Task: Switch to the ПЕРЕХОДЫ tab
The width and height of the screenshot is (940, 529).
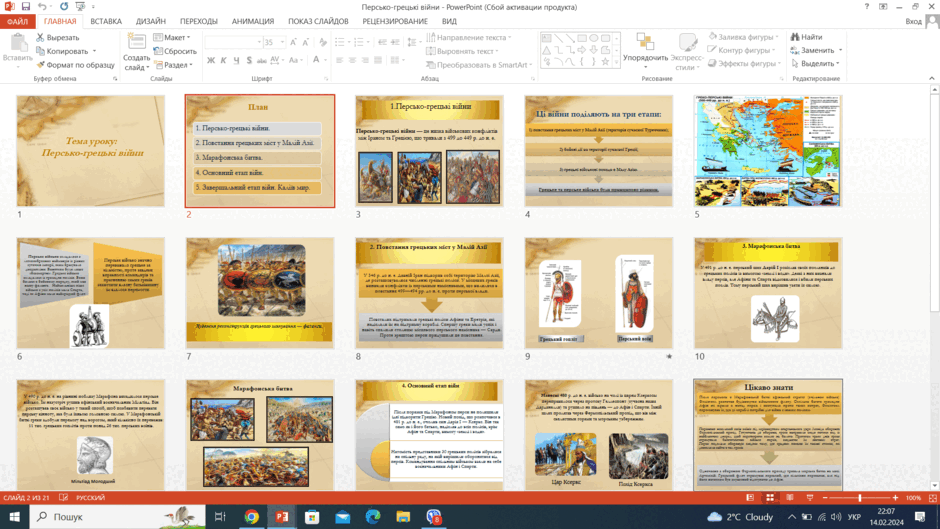Action: (198, 21)
